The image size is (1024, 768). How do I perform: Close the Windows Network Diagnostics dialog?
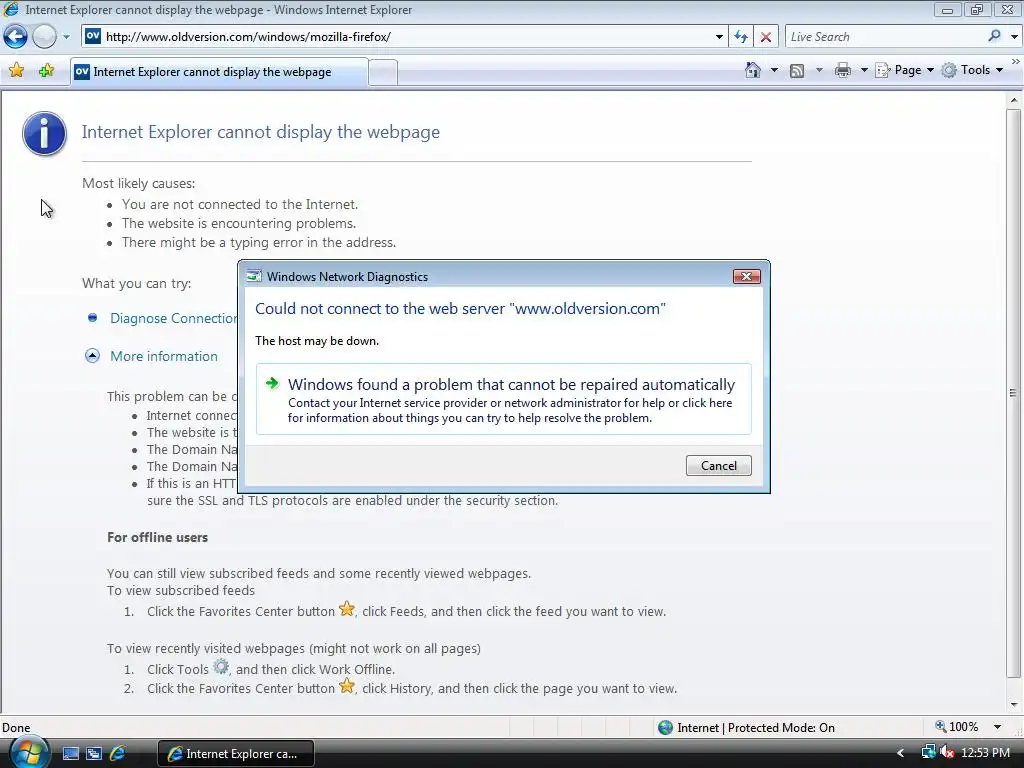pyautogui.click(x=746, y=276)
